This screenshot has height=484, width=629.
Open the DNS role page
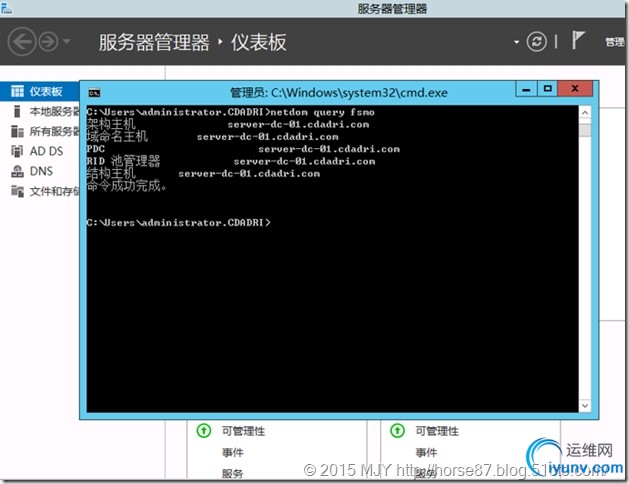click(x=40, y=171)
